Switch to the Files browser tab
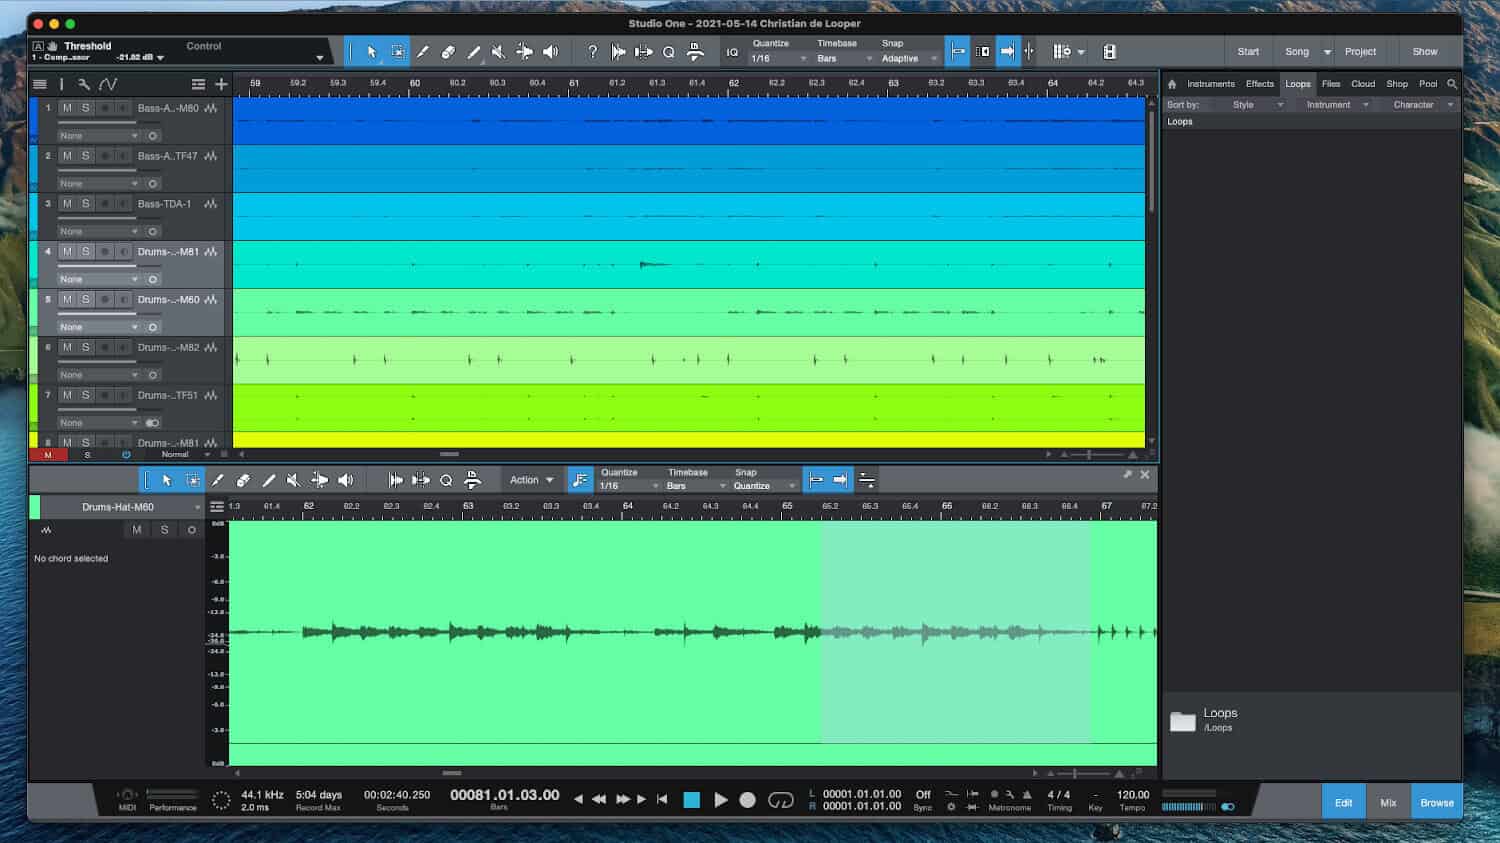 point(1331,84)
